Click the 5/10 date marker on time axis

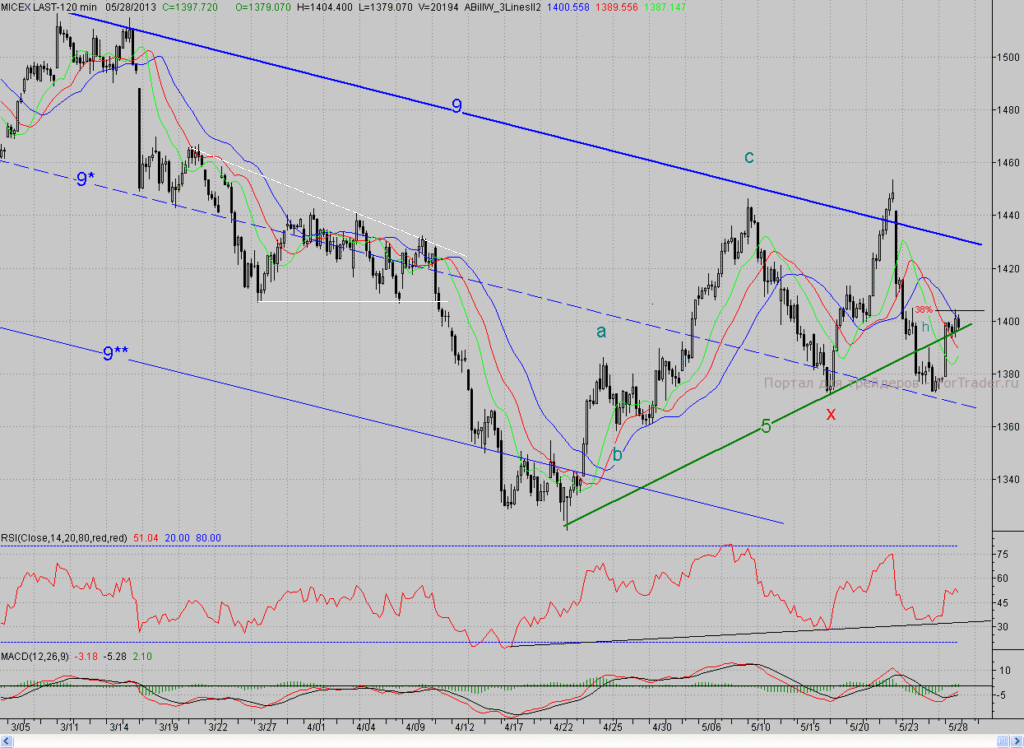pos(761,727)
